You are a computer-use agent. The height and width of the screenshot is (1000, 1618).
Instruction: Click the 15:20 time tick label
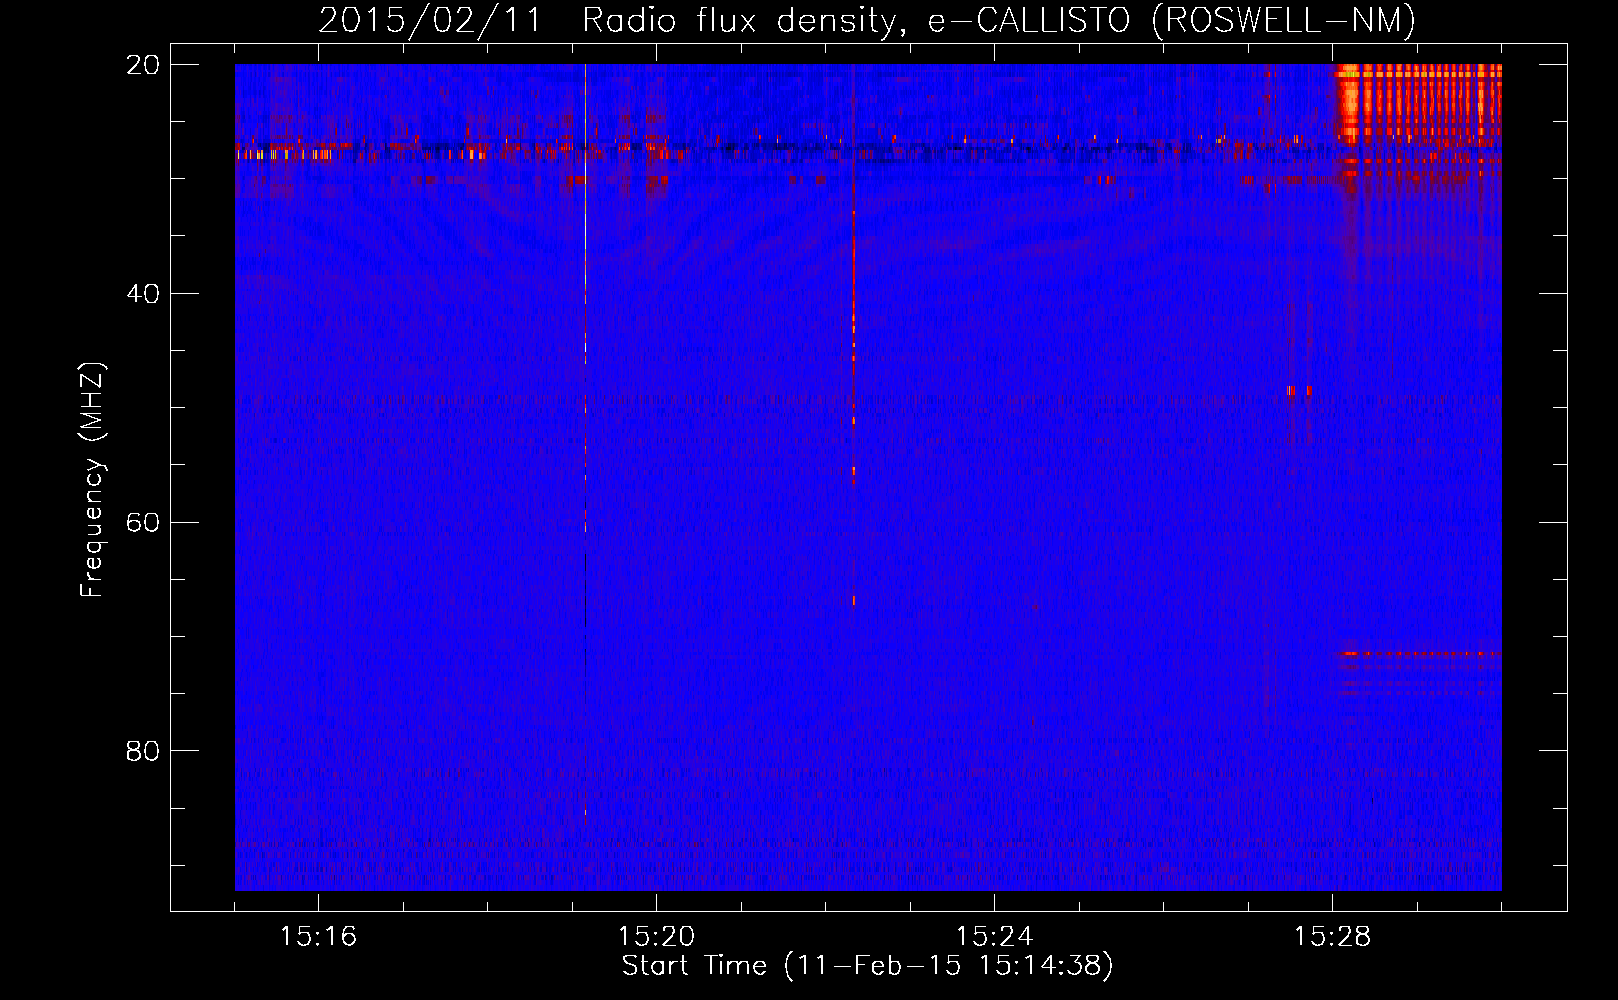point(656,937)
